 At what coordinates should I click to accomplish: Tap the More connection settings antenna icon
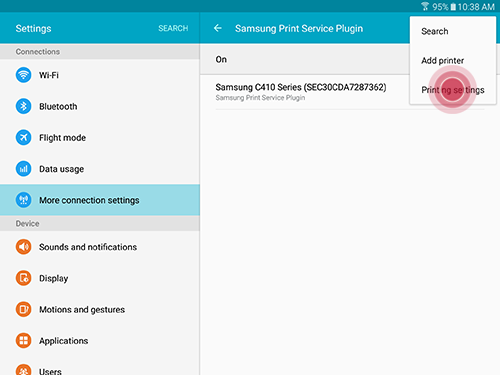tap(23, 200)
